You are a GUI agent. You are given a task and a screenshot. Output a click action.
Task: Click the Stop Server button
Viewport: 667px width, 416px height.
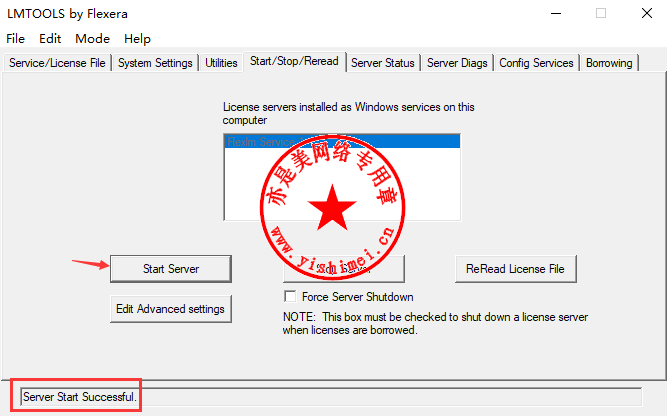click(x=344, y=269)
